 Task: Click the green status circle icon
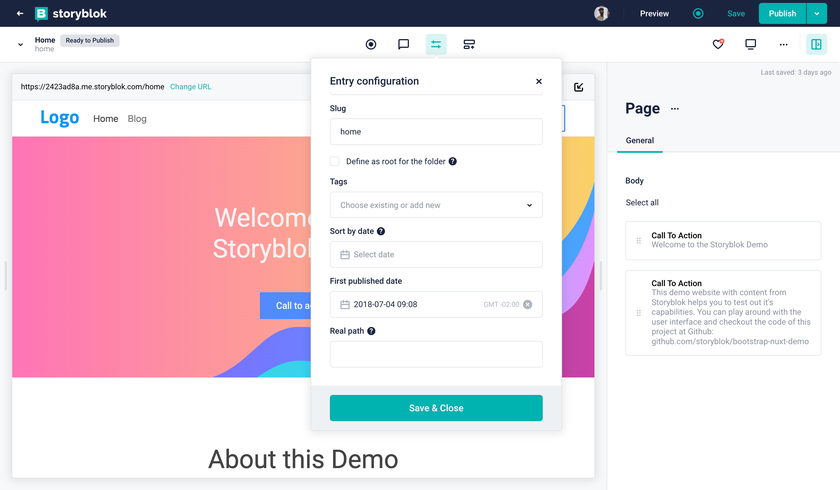pyautogui.click(x=698, y=13)
